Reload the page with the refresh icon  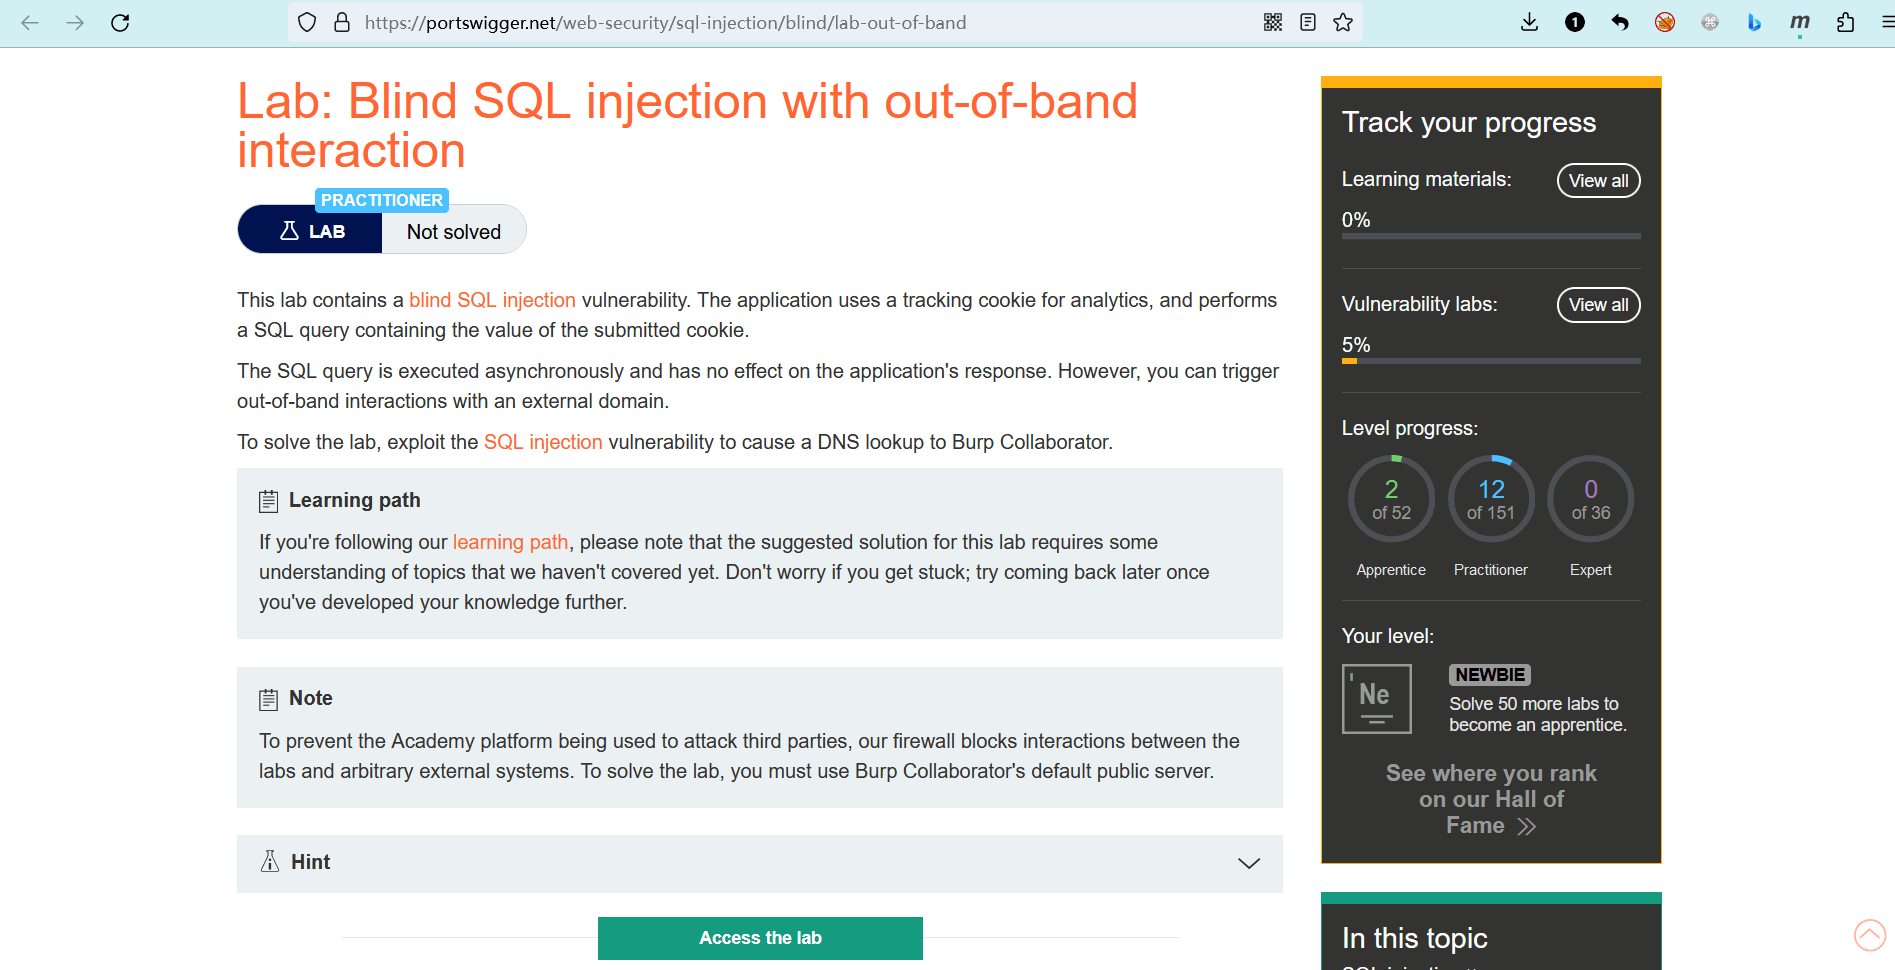click(x=120, y=22)
